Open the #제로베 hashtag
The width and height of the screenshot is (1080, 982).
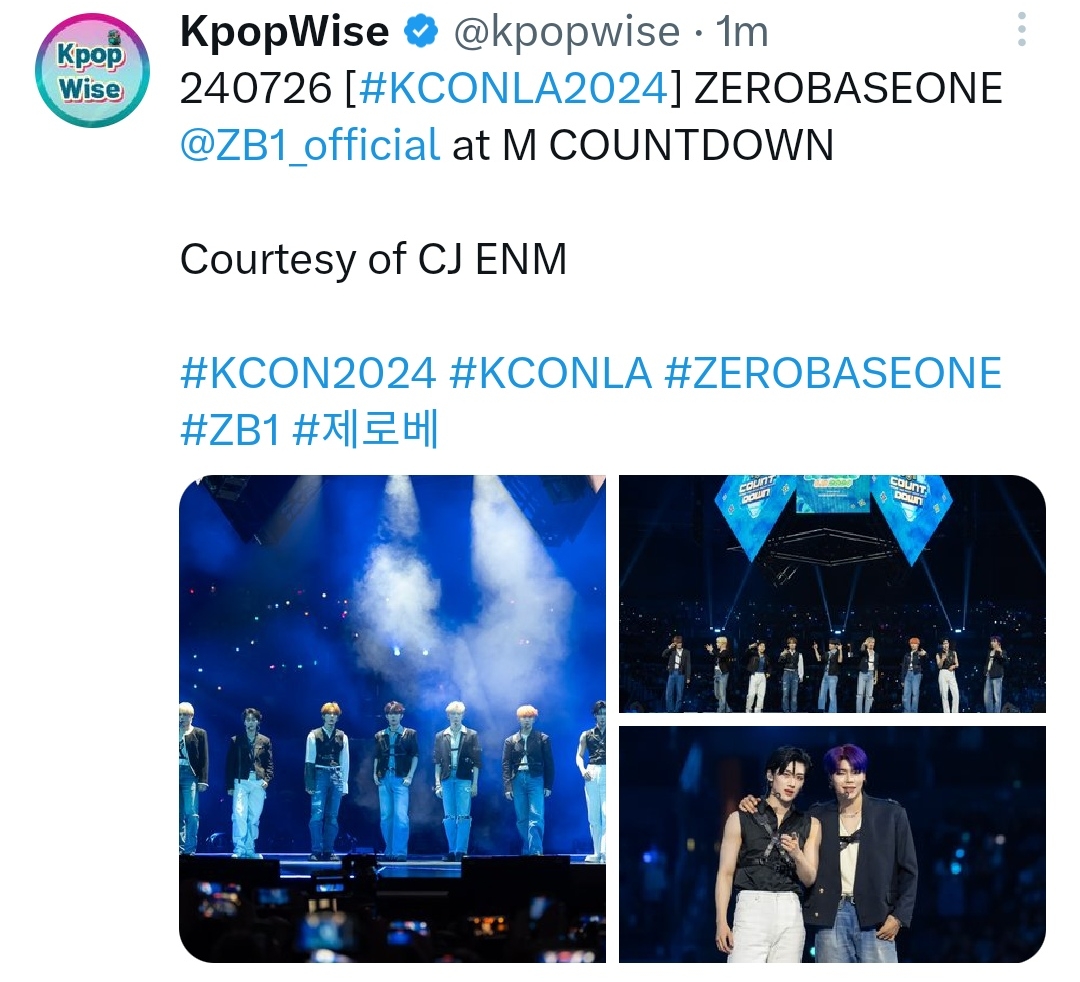coord(366,430)
